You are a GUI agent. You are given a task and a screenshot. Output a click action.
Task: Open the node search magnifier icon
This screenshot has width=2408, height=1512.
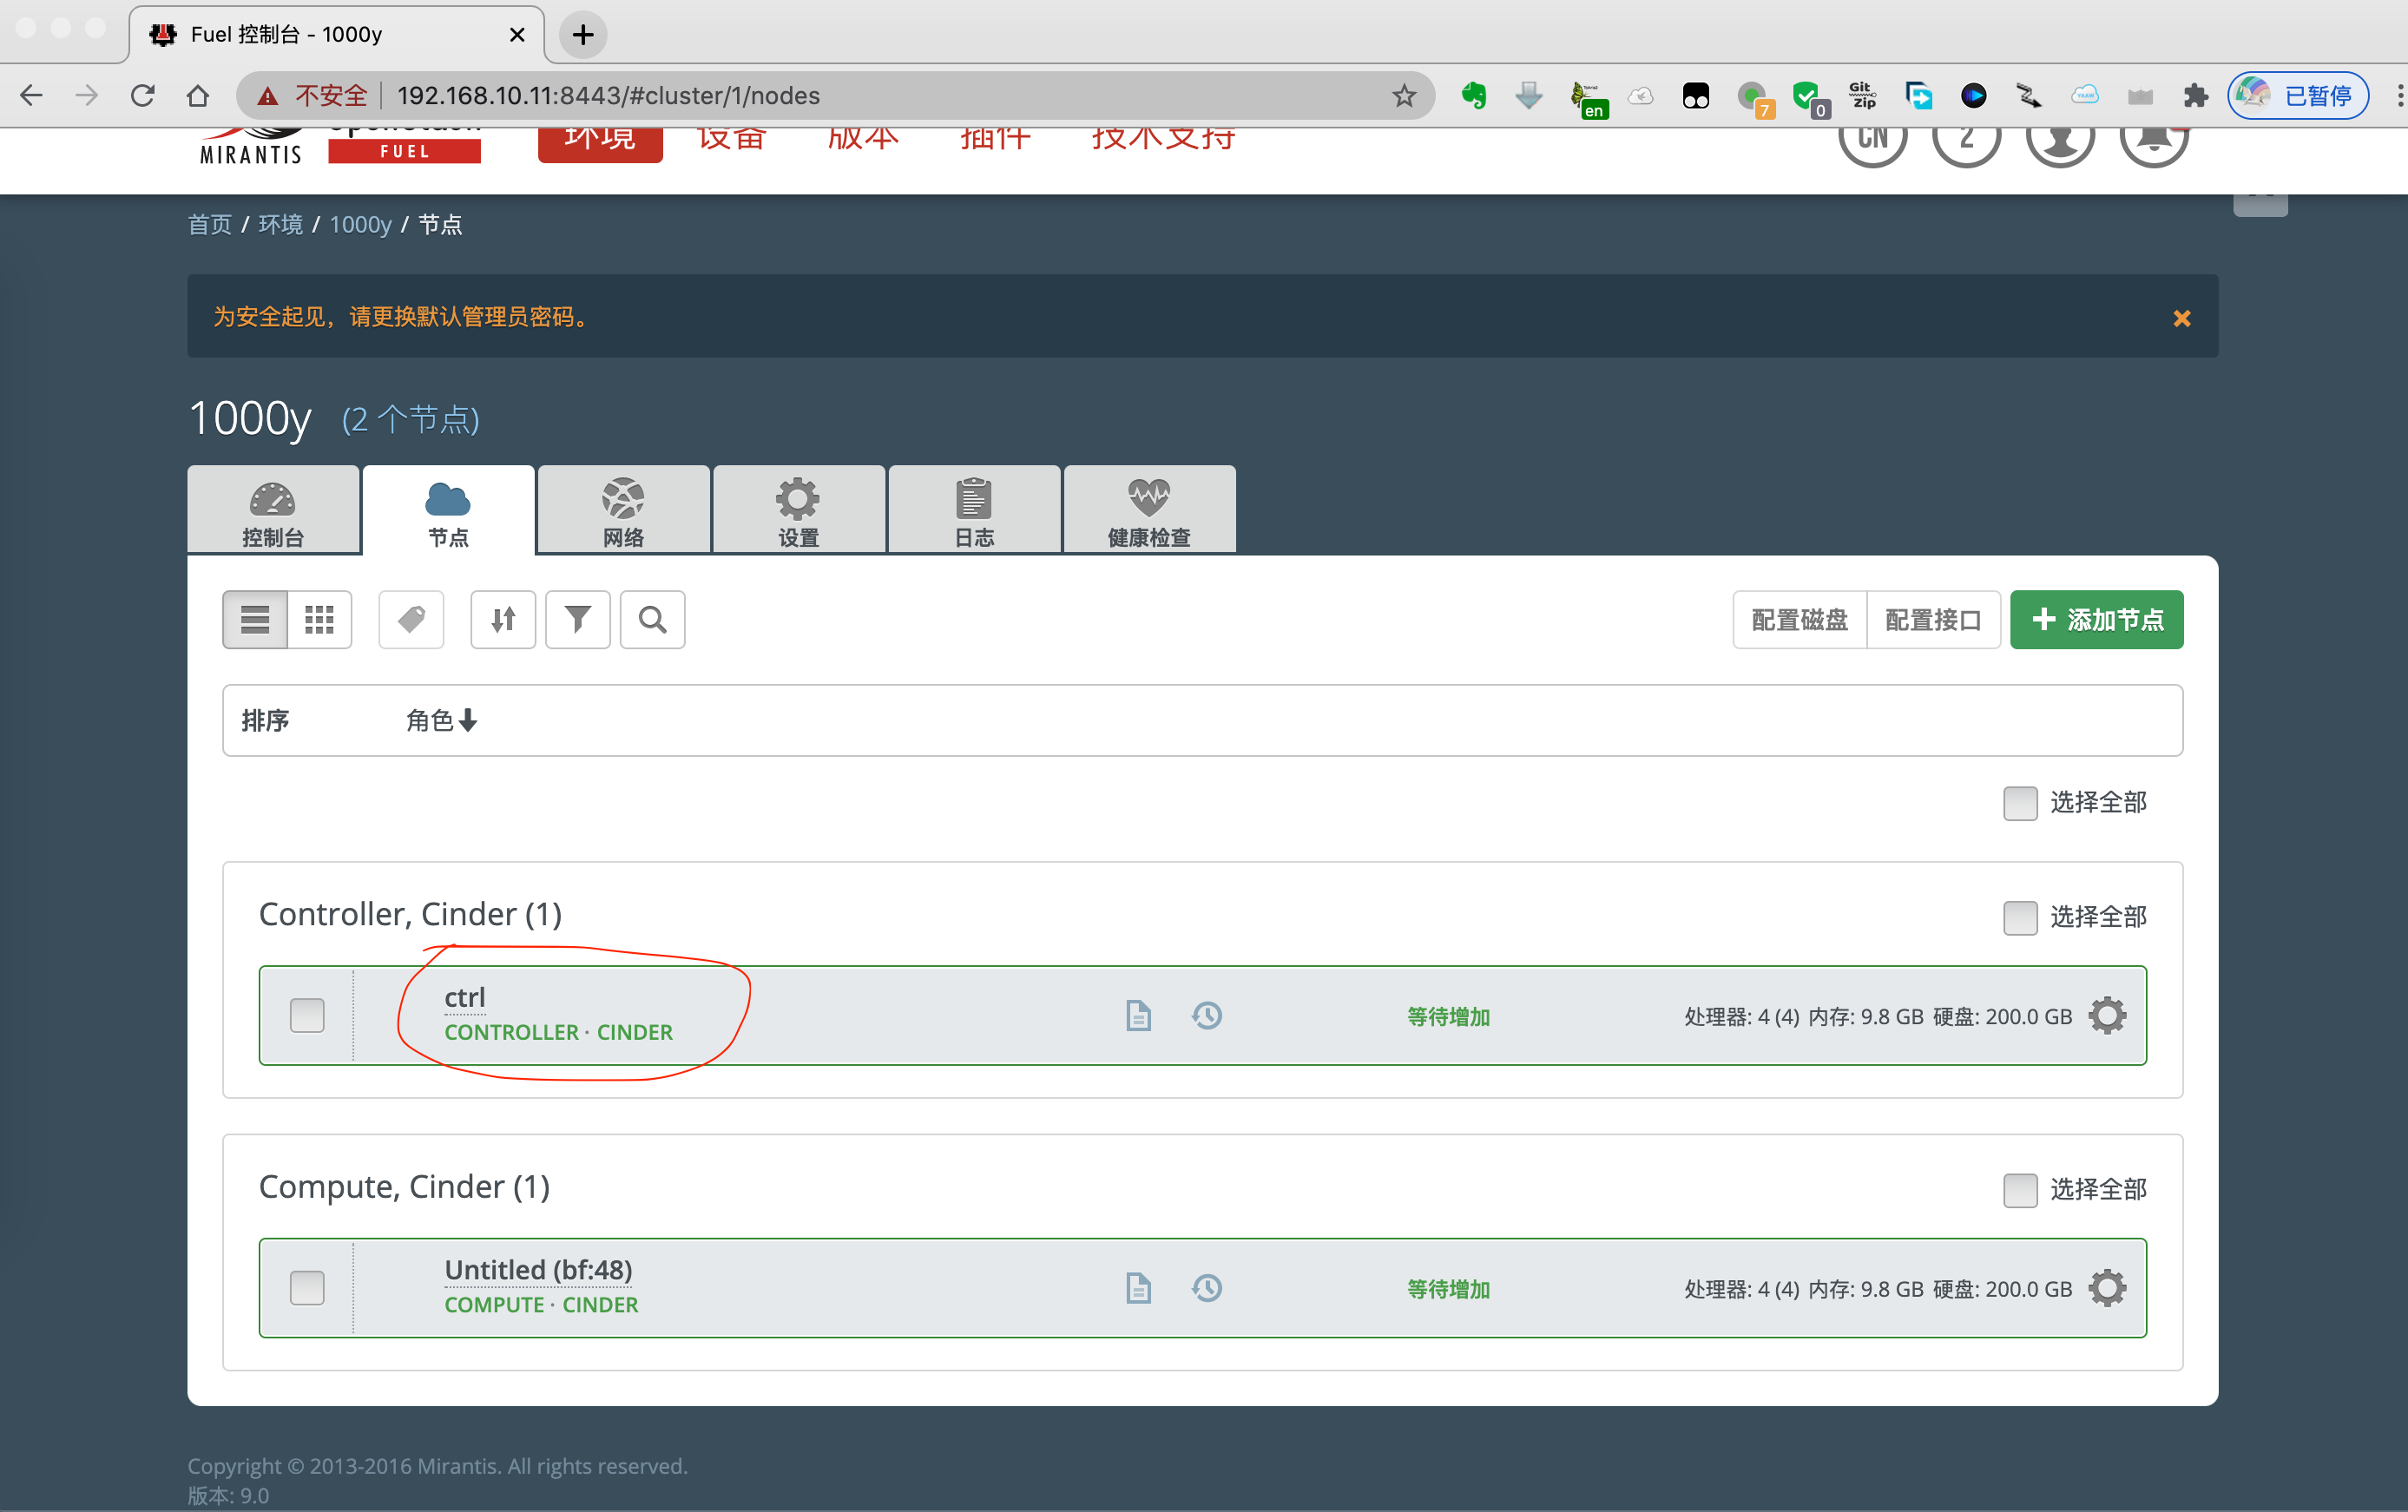[x=652, y=620]
